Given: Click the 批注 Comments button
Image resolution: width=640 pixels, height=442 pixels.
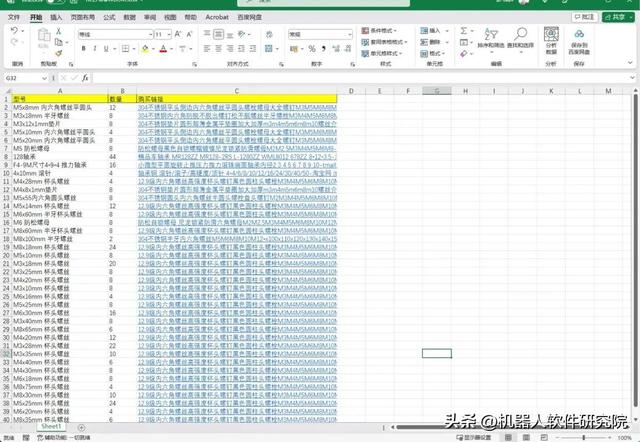Looking at the screenshot, I should pos(584,17).
